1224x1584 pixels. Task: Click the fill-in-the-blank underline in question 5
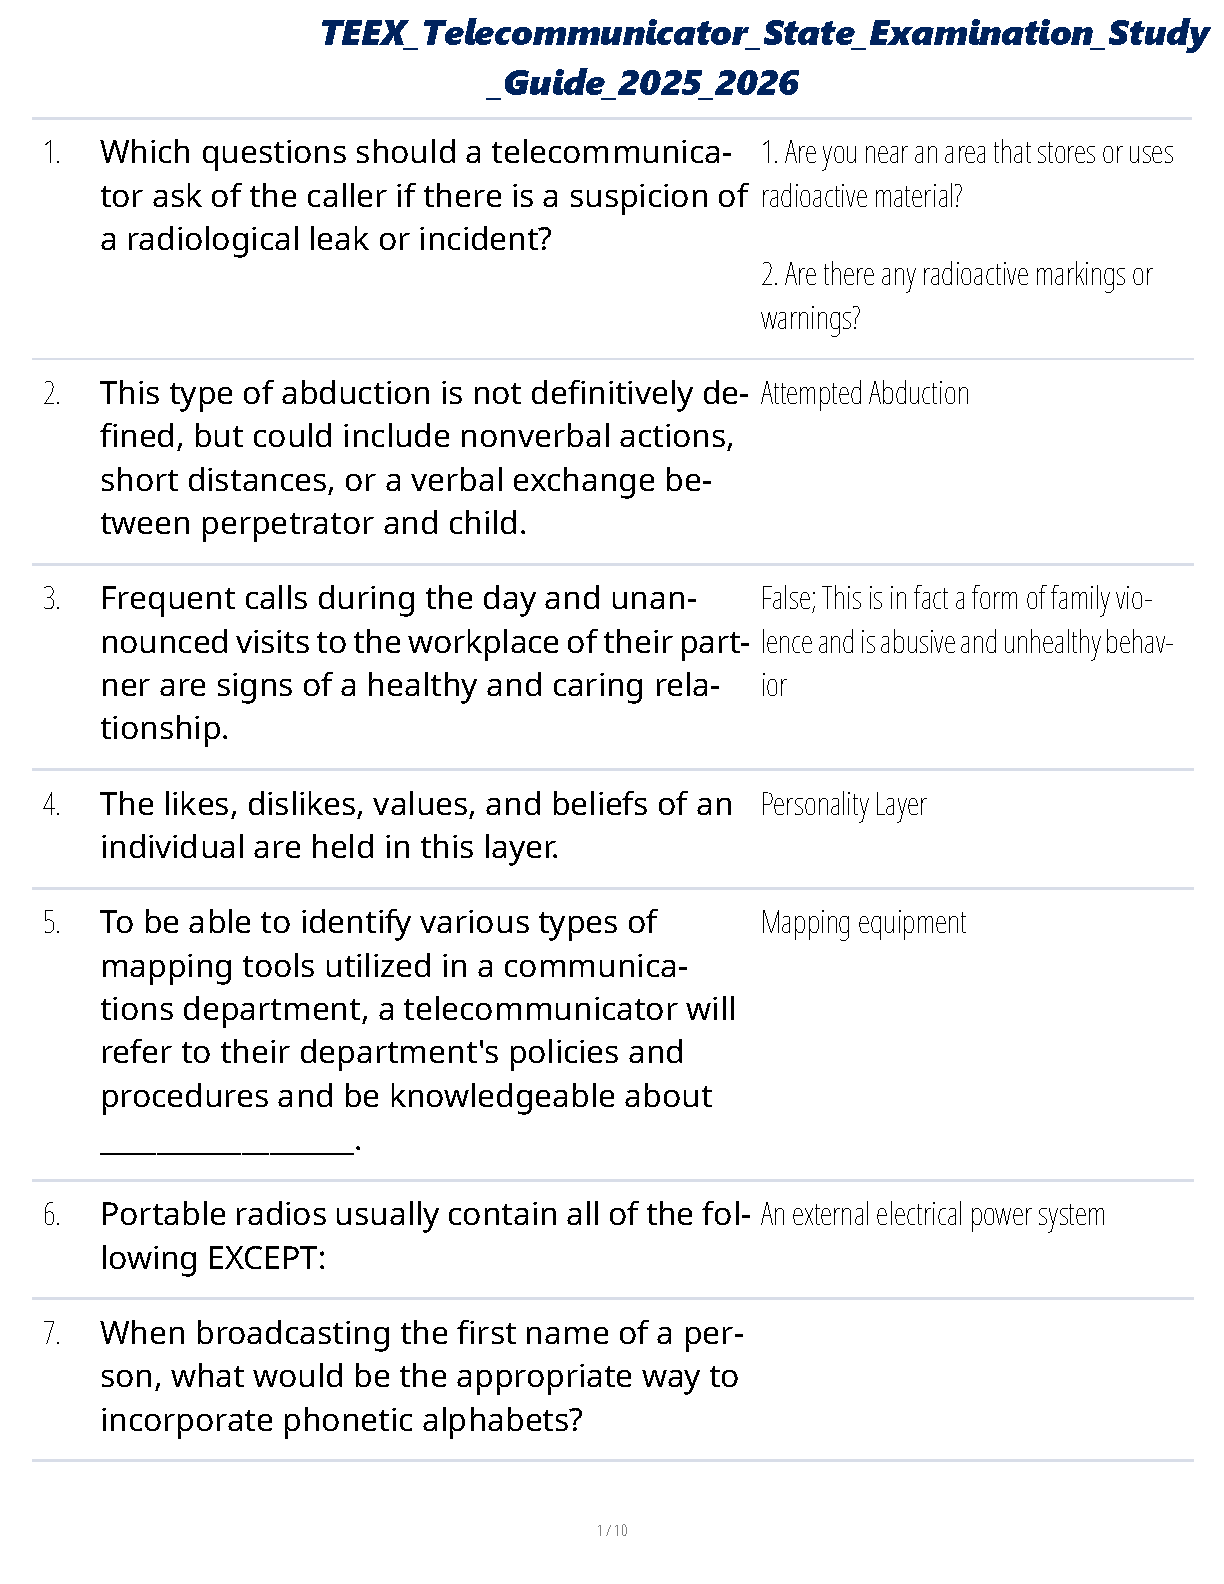pos(228,1147)
